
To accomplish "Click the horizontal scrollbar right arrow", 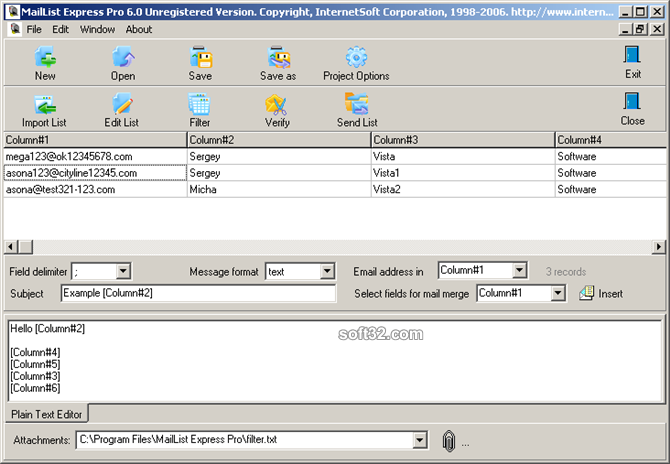I will [x=658, y=247].
